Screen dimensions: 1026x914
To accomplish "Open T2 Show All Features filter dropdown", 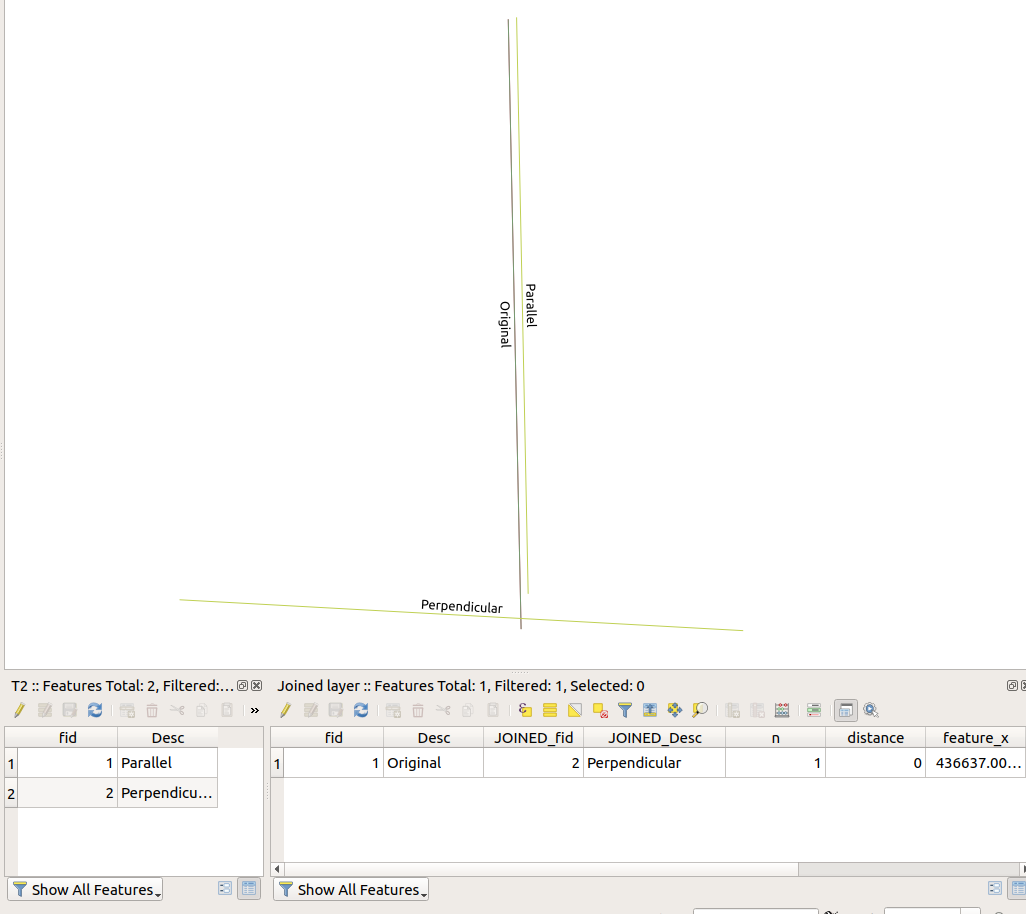I will [x=85, y=890].
